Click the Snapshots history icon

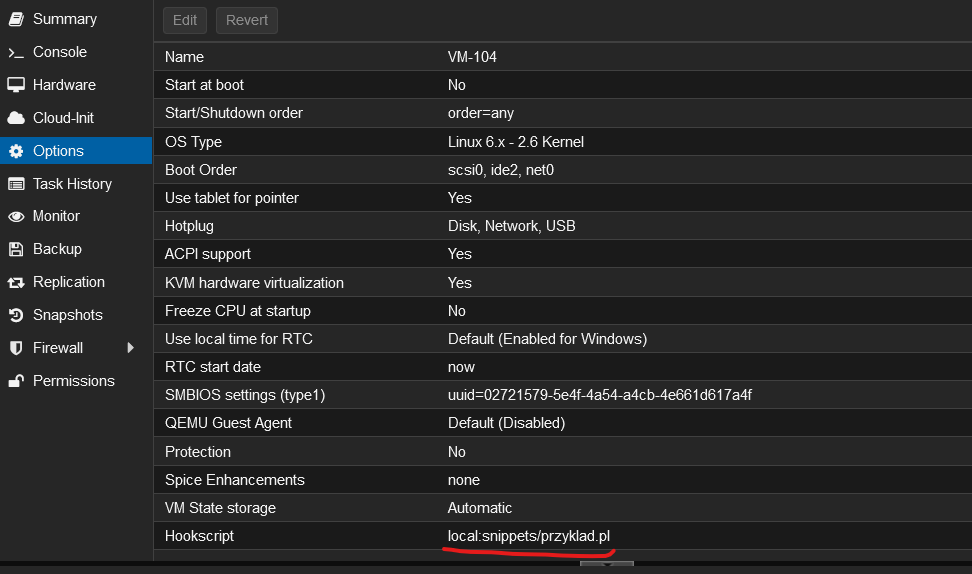click(15, 315)
